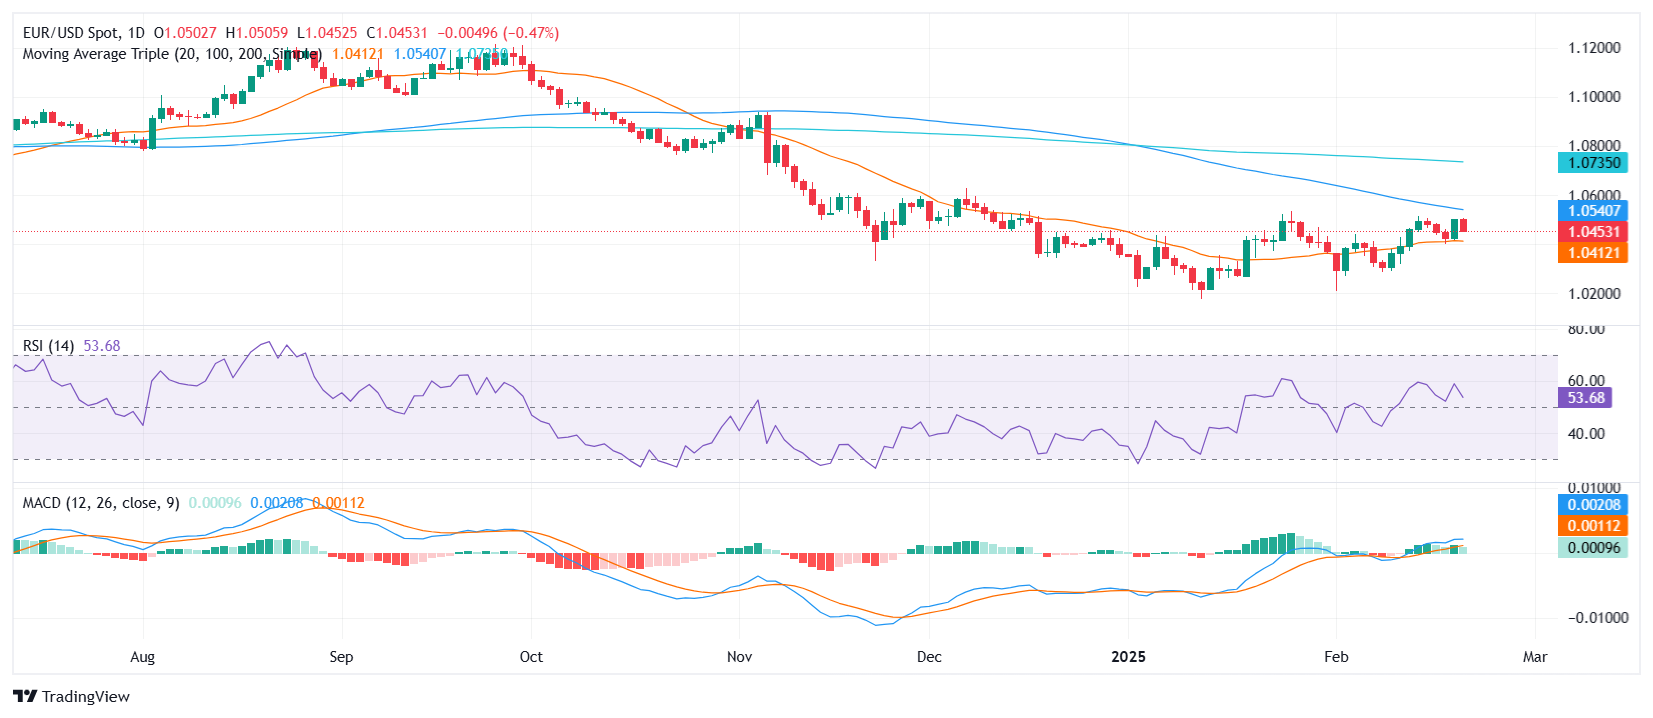The height and width of the screenshot is (718, 1653).
Task: Click the 2025 label on time axis
Action: tap(1128, 657)
